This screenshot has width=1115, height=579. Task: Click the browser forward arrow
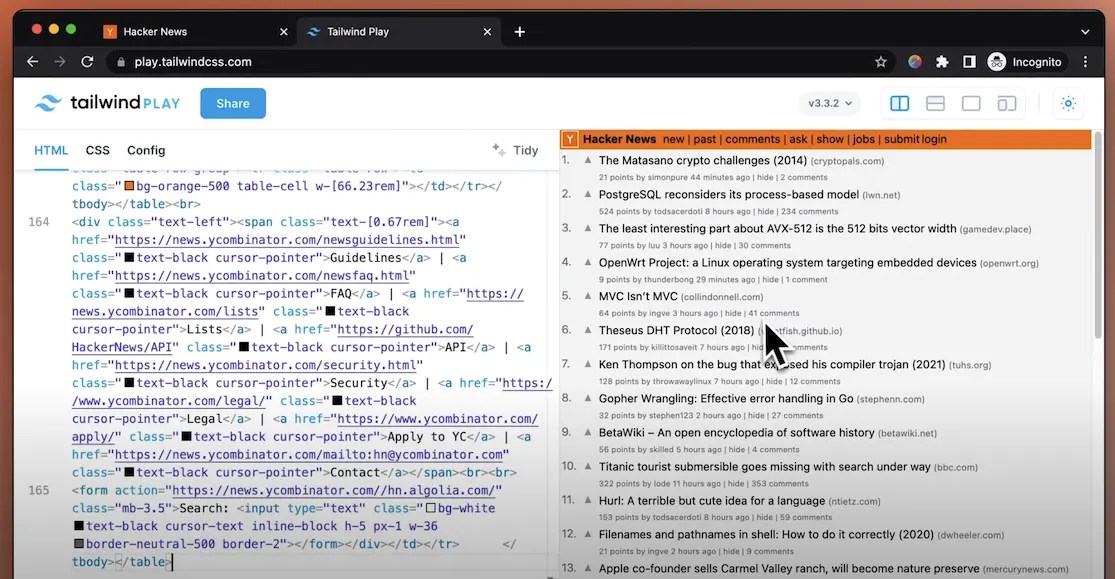click(x=60, y=62)
